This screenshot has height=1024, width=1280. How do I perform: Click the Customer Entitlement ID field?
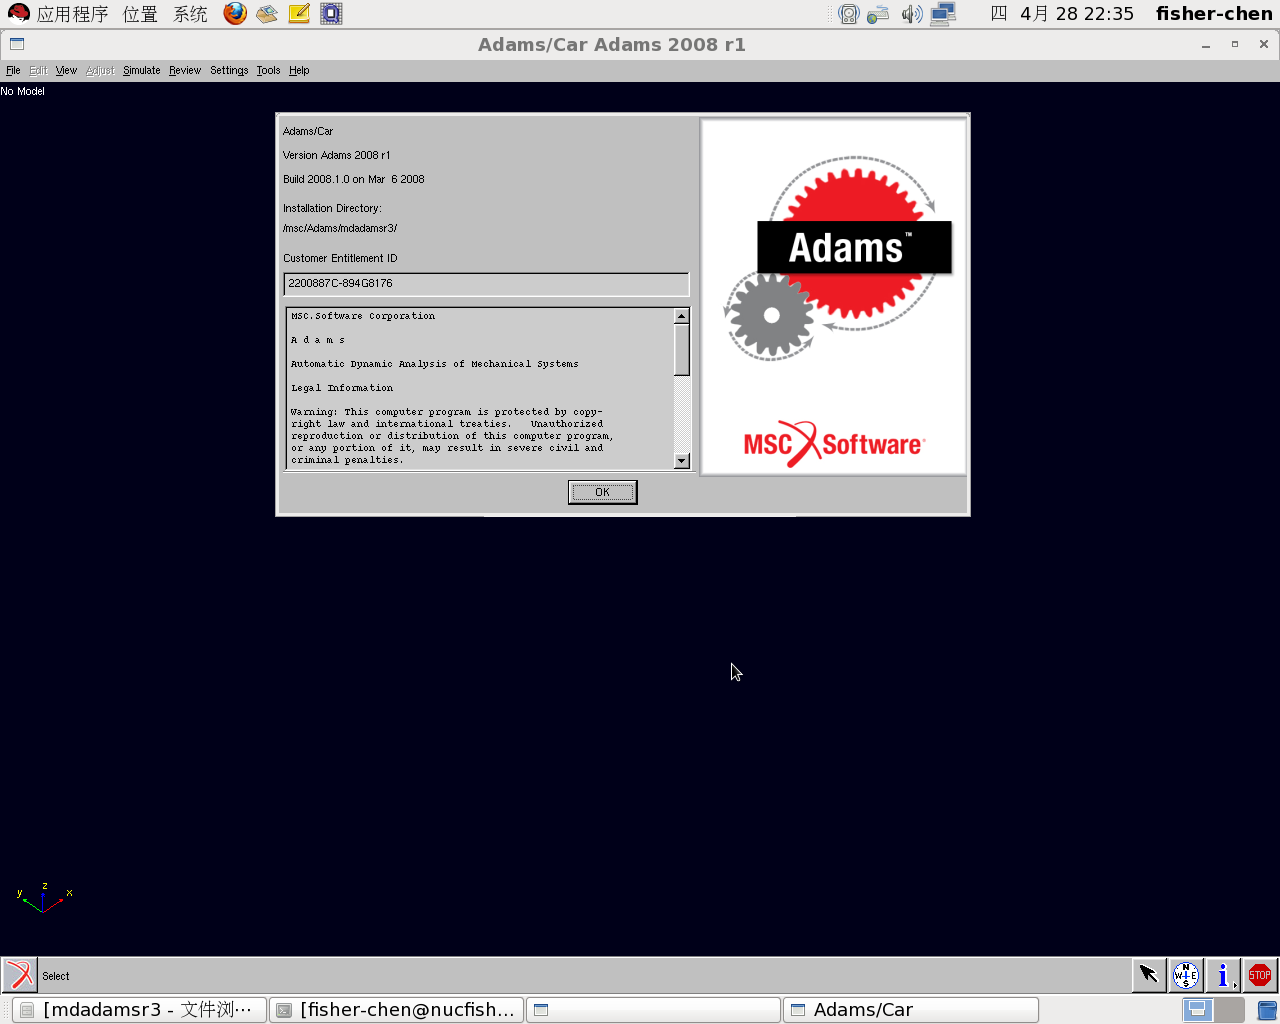click(x=486, y=284)
